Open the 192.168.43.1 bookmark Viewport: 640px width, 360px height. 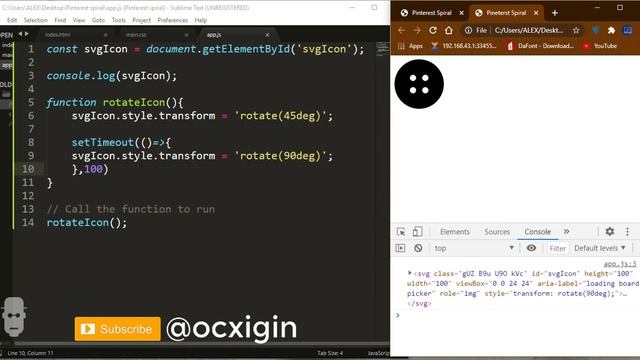[464, 46]
